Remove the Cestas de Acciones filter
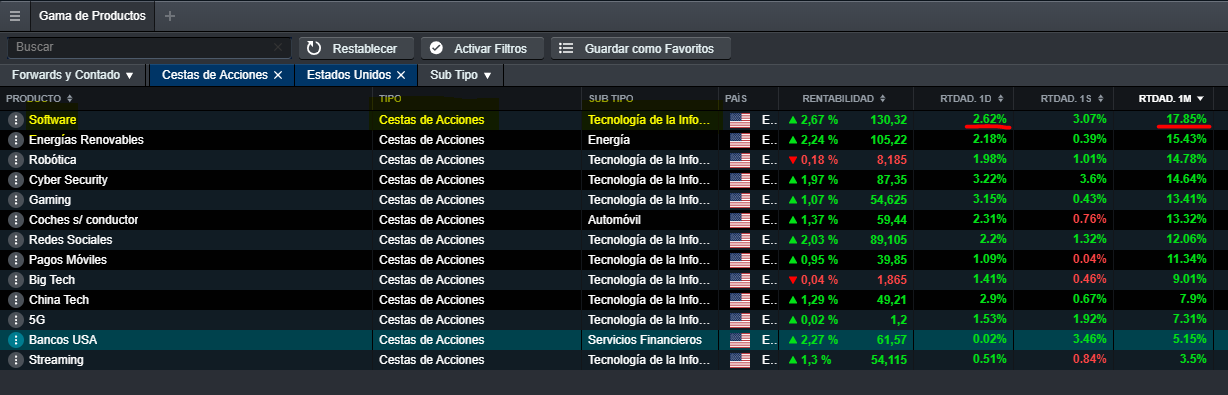The height and width of the screenshot is (395, 1228). [278, 75]
